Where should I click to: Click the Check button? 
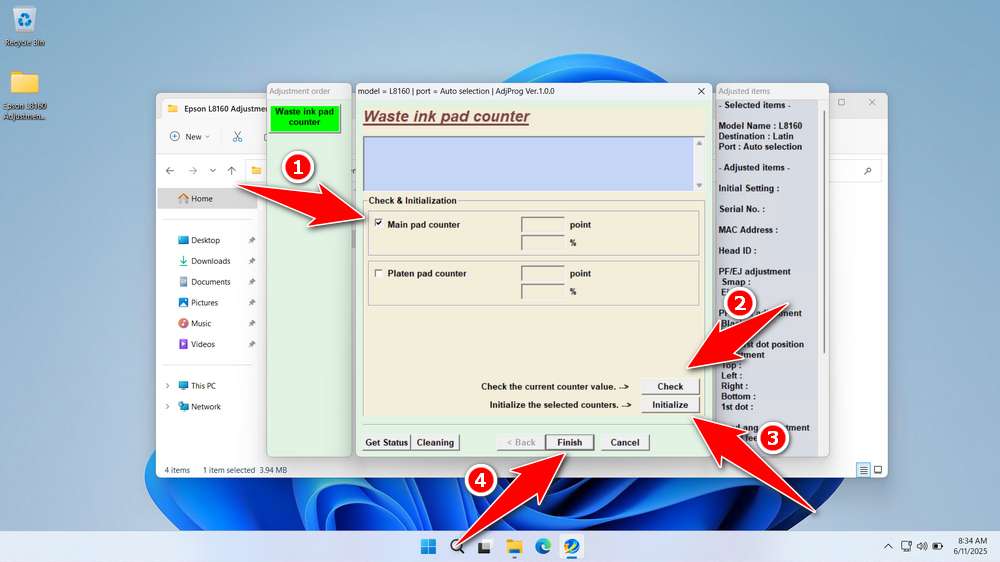670,386
